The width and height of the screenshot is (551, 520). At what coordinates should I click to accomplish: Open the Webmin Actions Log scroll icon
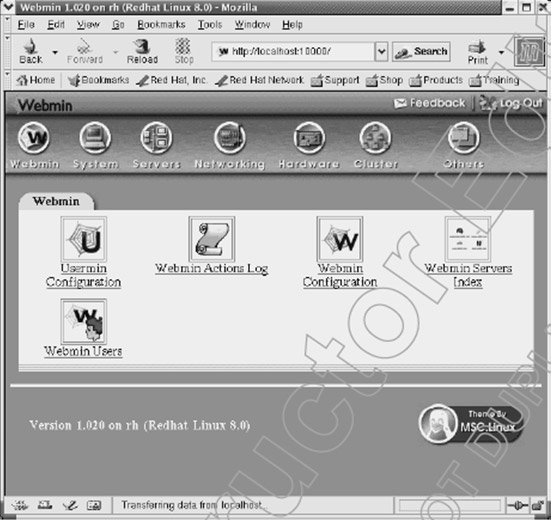coord(212,239)
